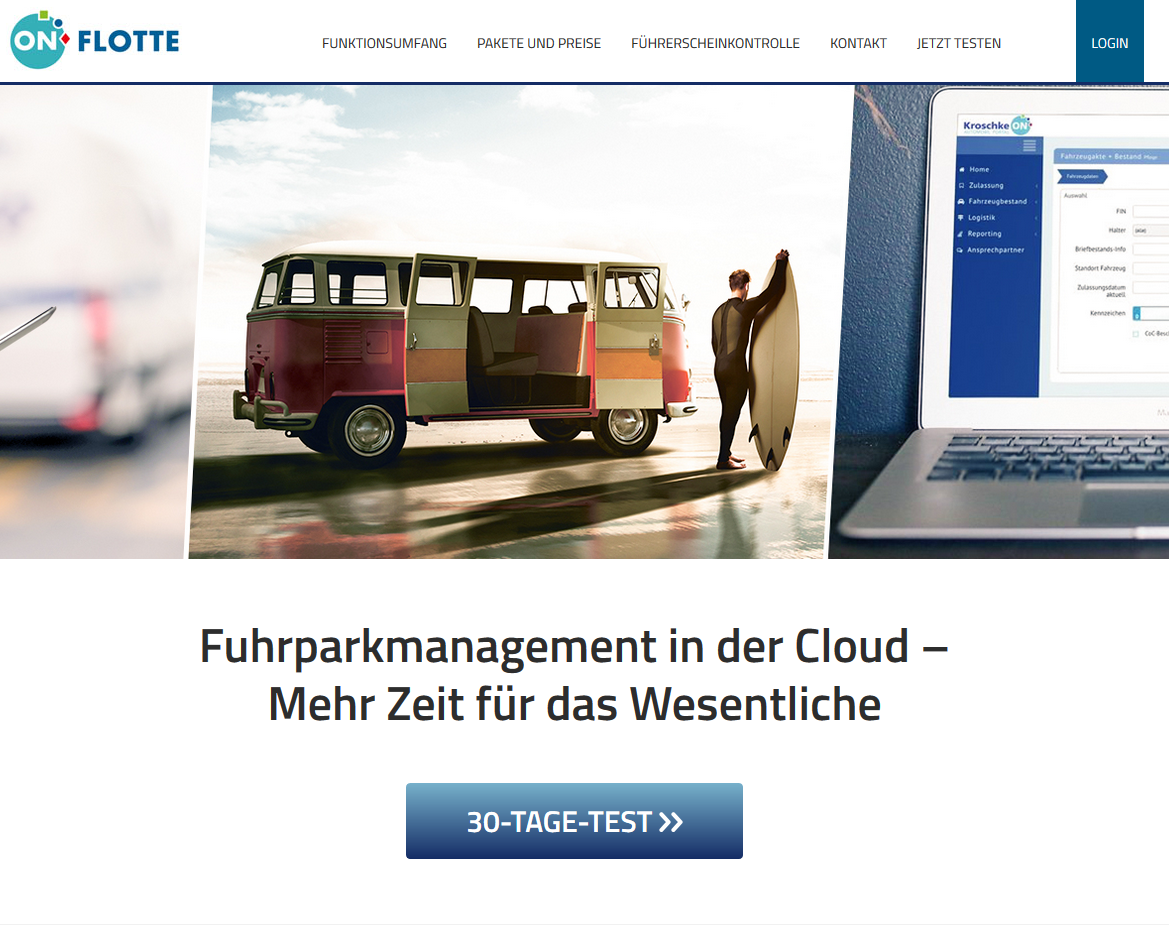1169x925 pixels.
Task: Open the Pakete und Preise page
Action: point(538,43)
